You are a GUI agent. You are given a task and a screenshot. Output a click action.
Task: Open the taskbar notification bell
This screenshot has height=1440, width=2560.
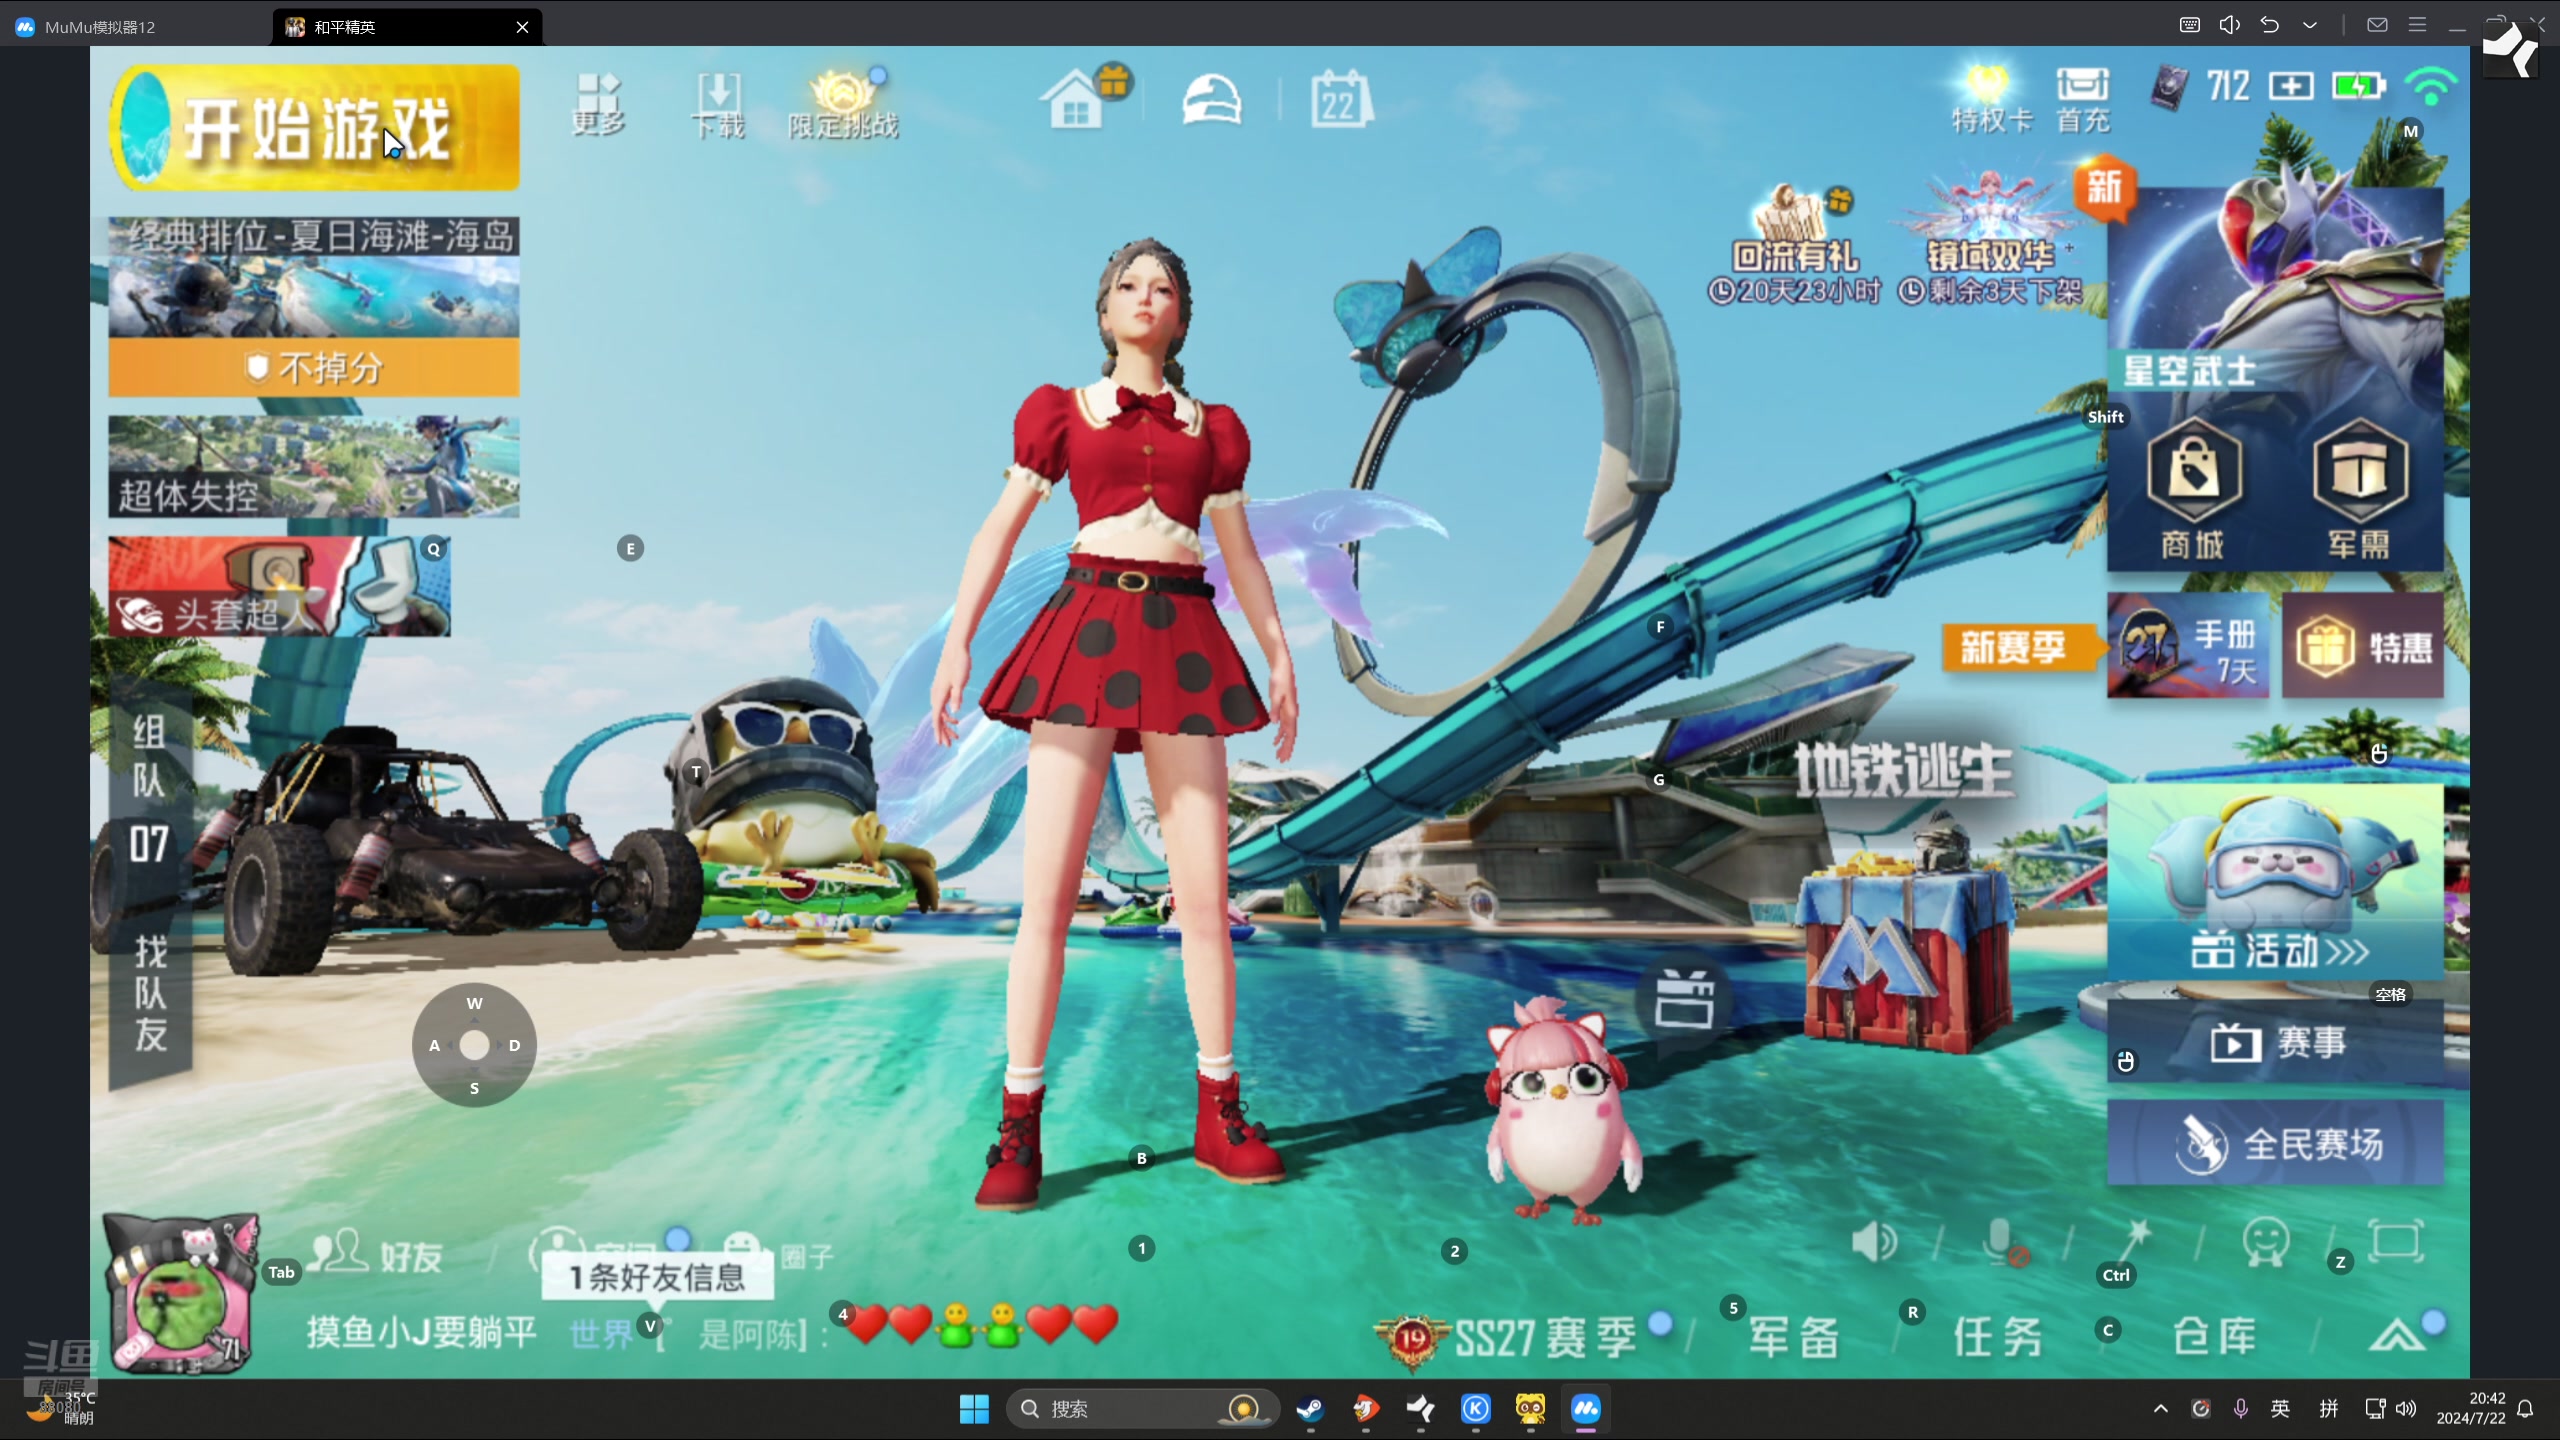click(2525, 1409)
